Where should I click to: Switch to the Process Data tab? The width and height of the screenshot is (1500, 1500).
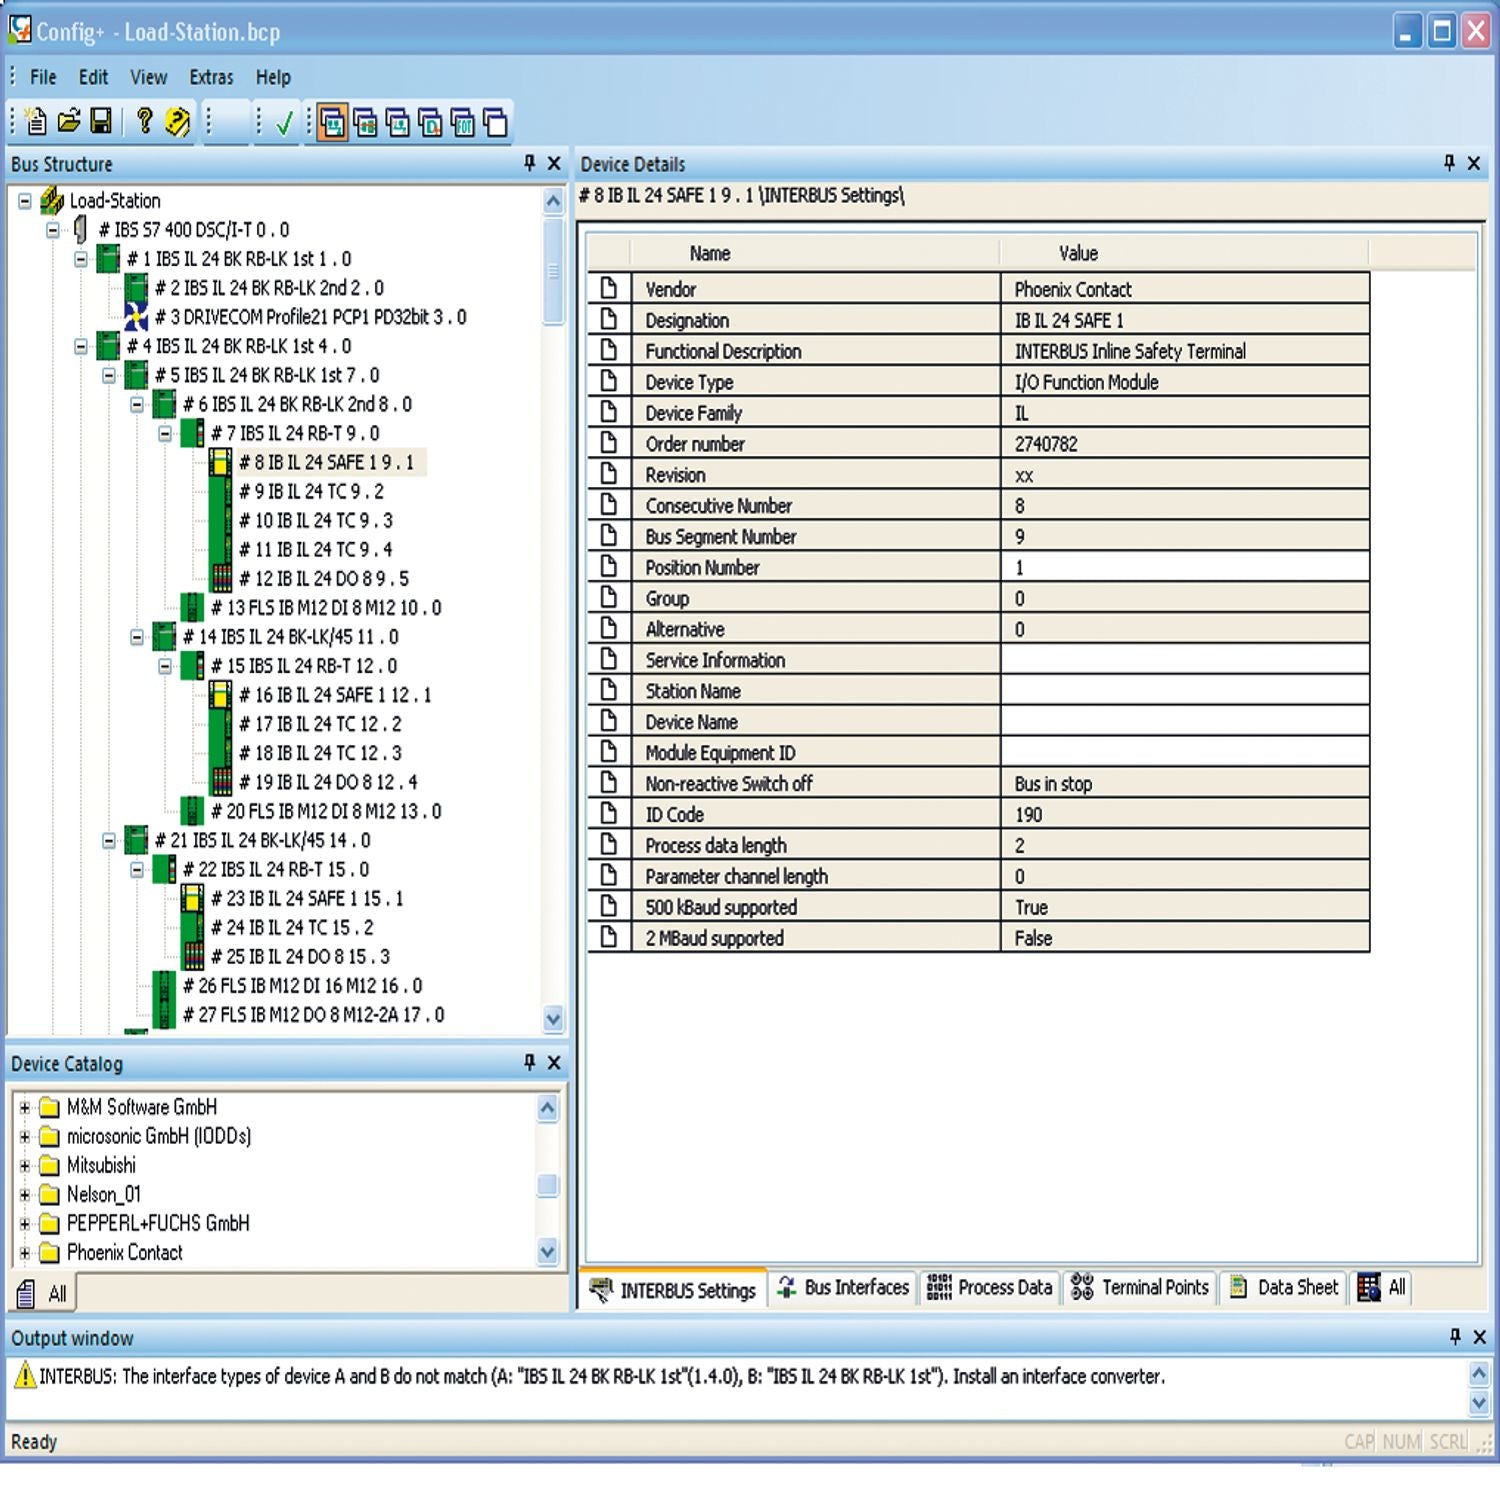click(991, 1288)
